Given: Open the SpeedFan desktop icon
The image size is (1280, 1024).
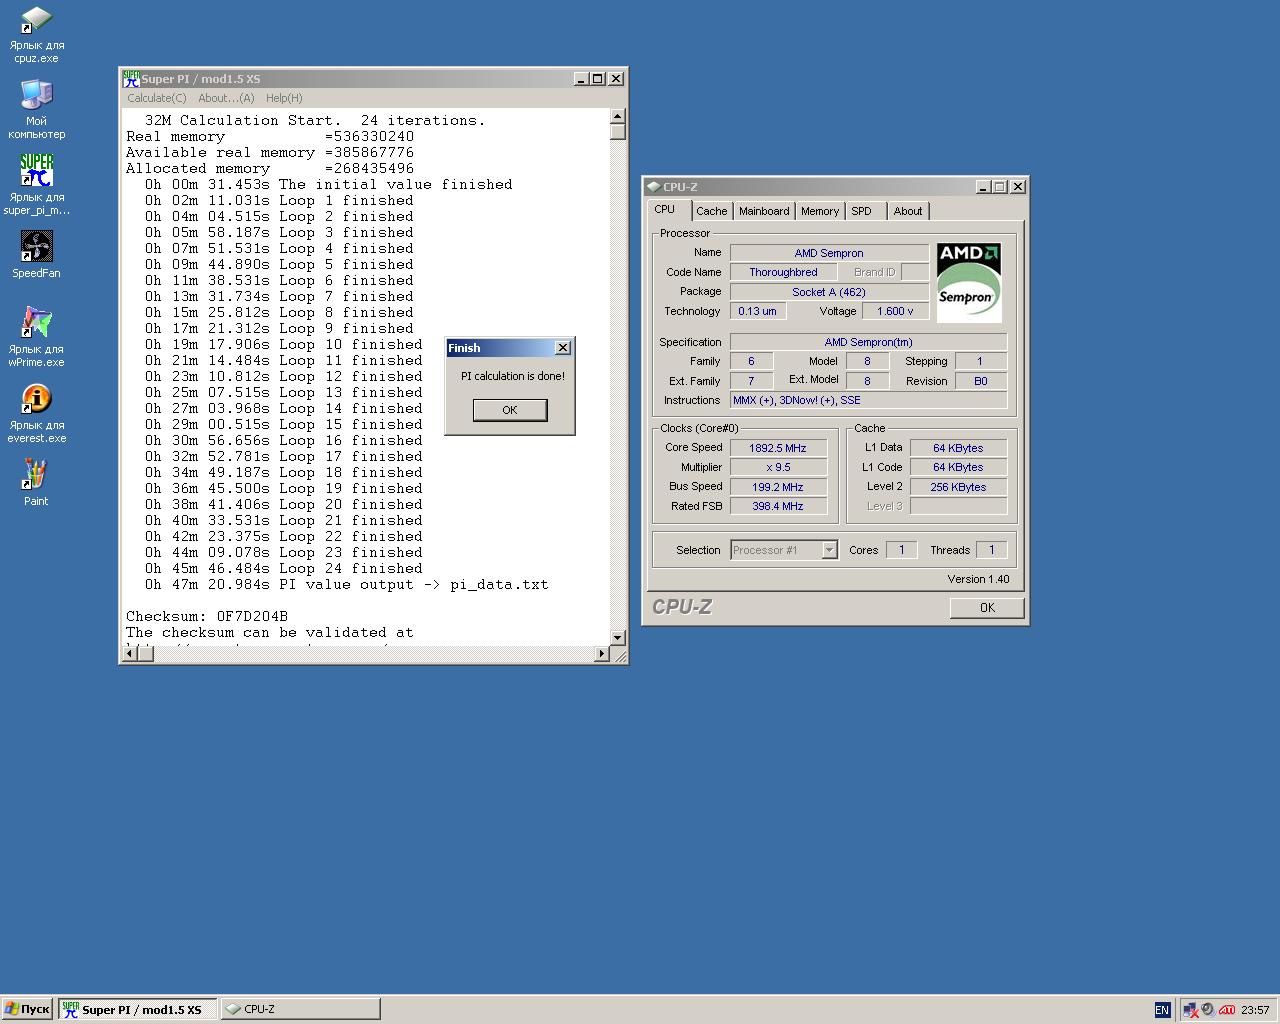Looking at the screenshot, I should click(36, 255).
